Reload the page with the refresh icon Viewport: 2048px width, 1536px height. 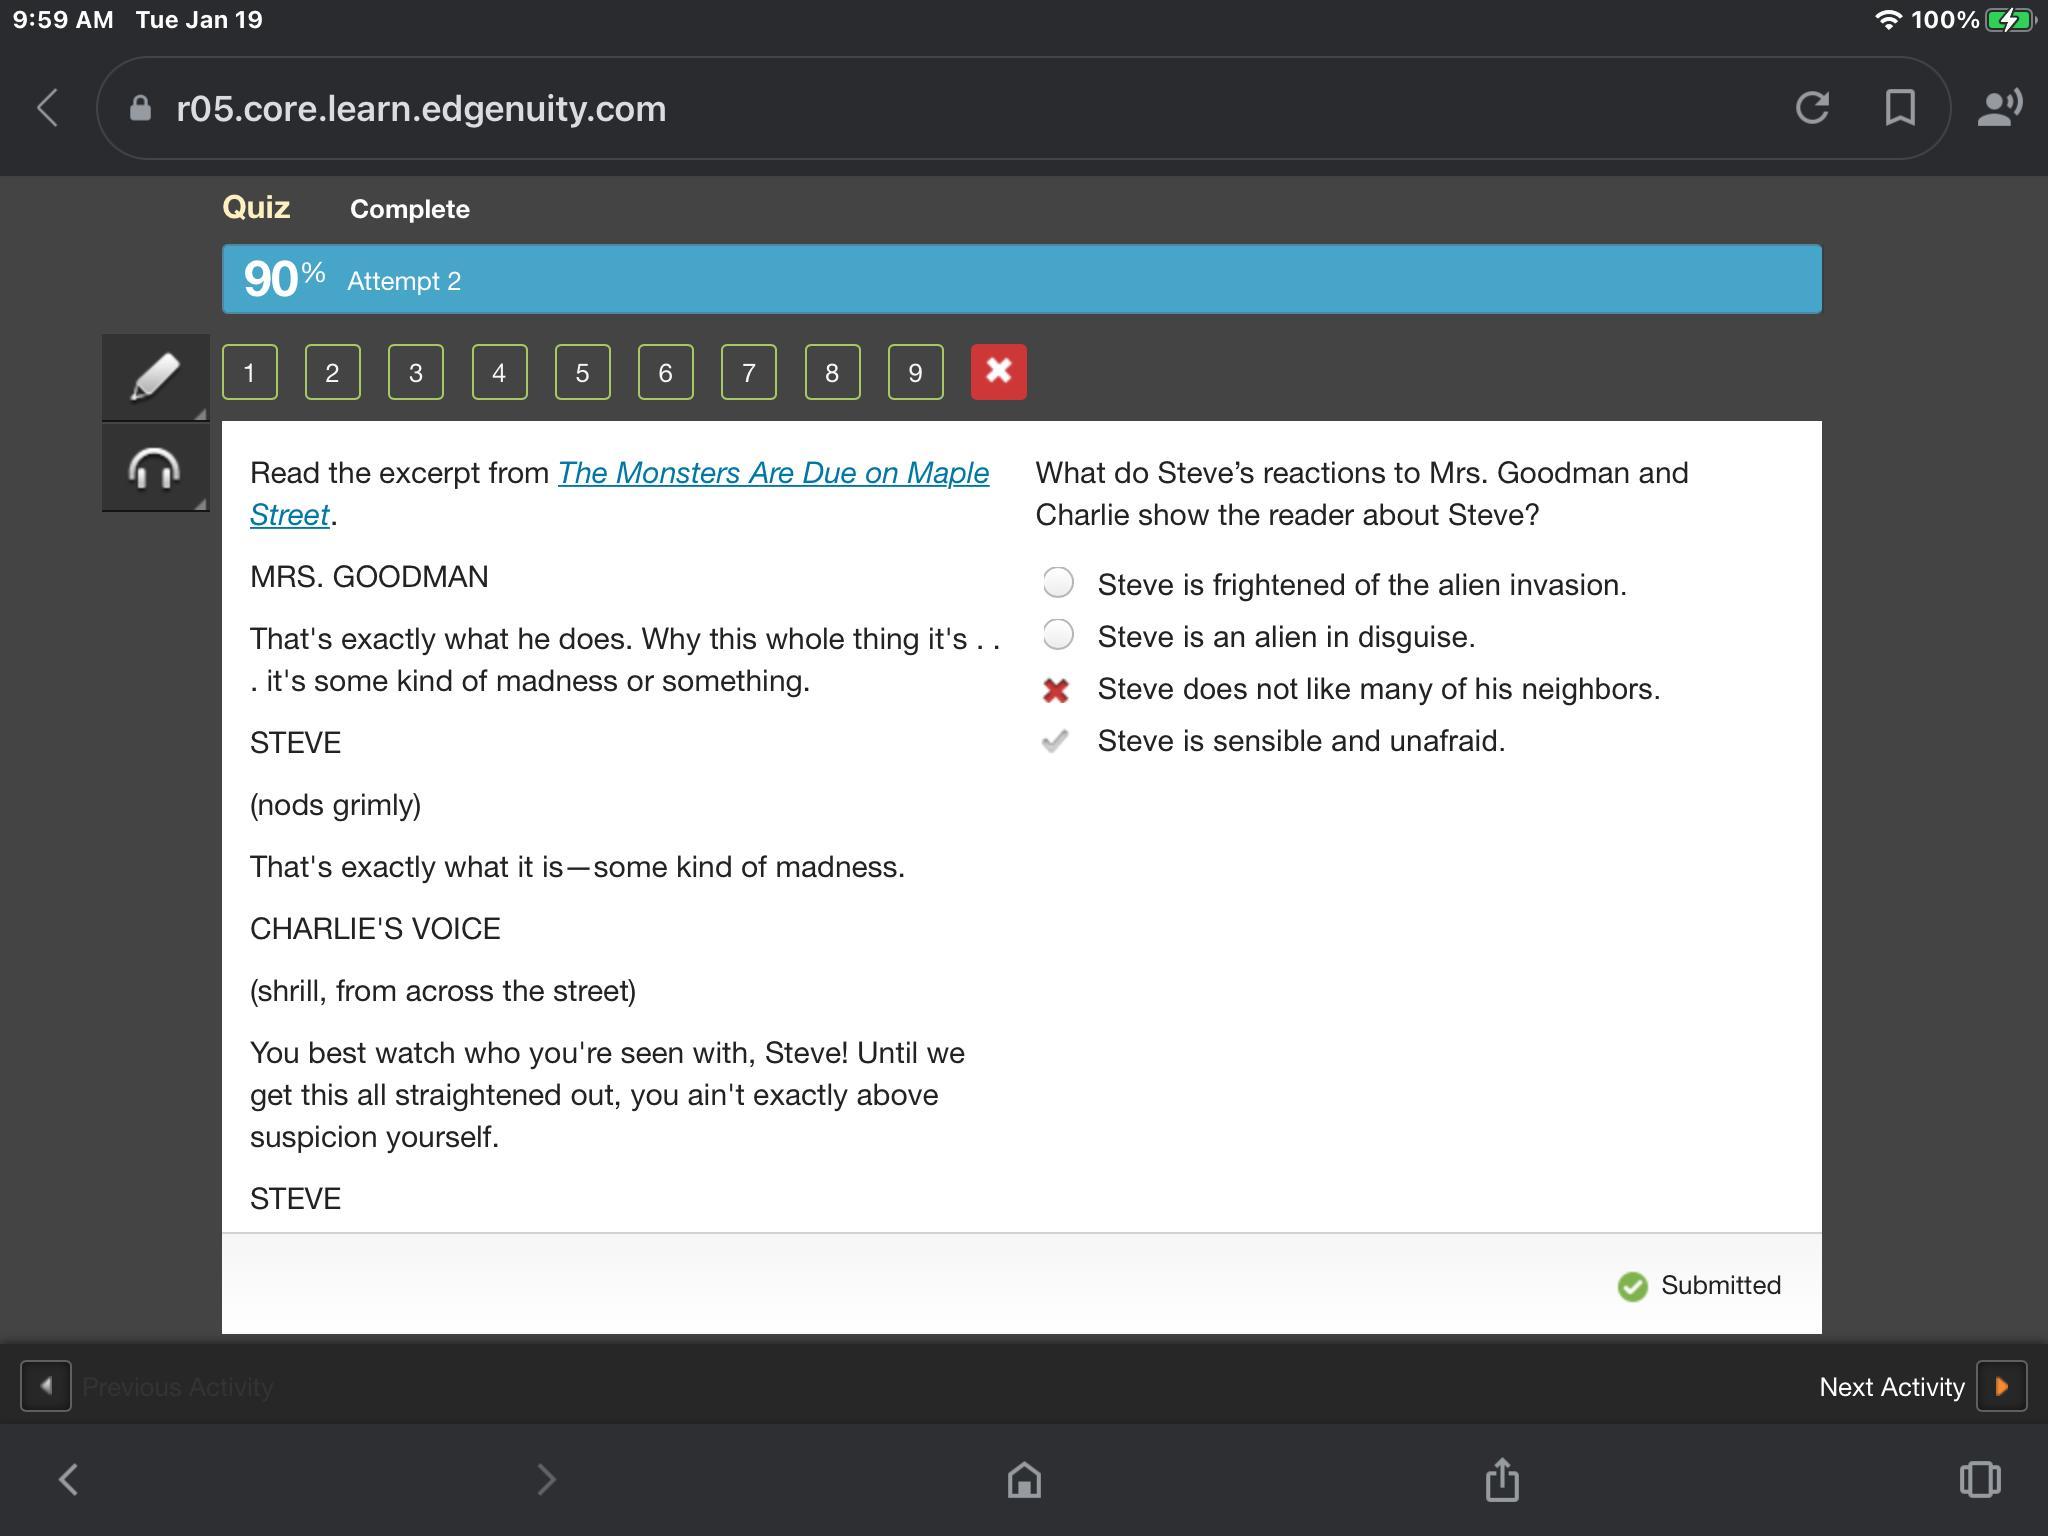(x=1812, y=108)
